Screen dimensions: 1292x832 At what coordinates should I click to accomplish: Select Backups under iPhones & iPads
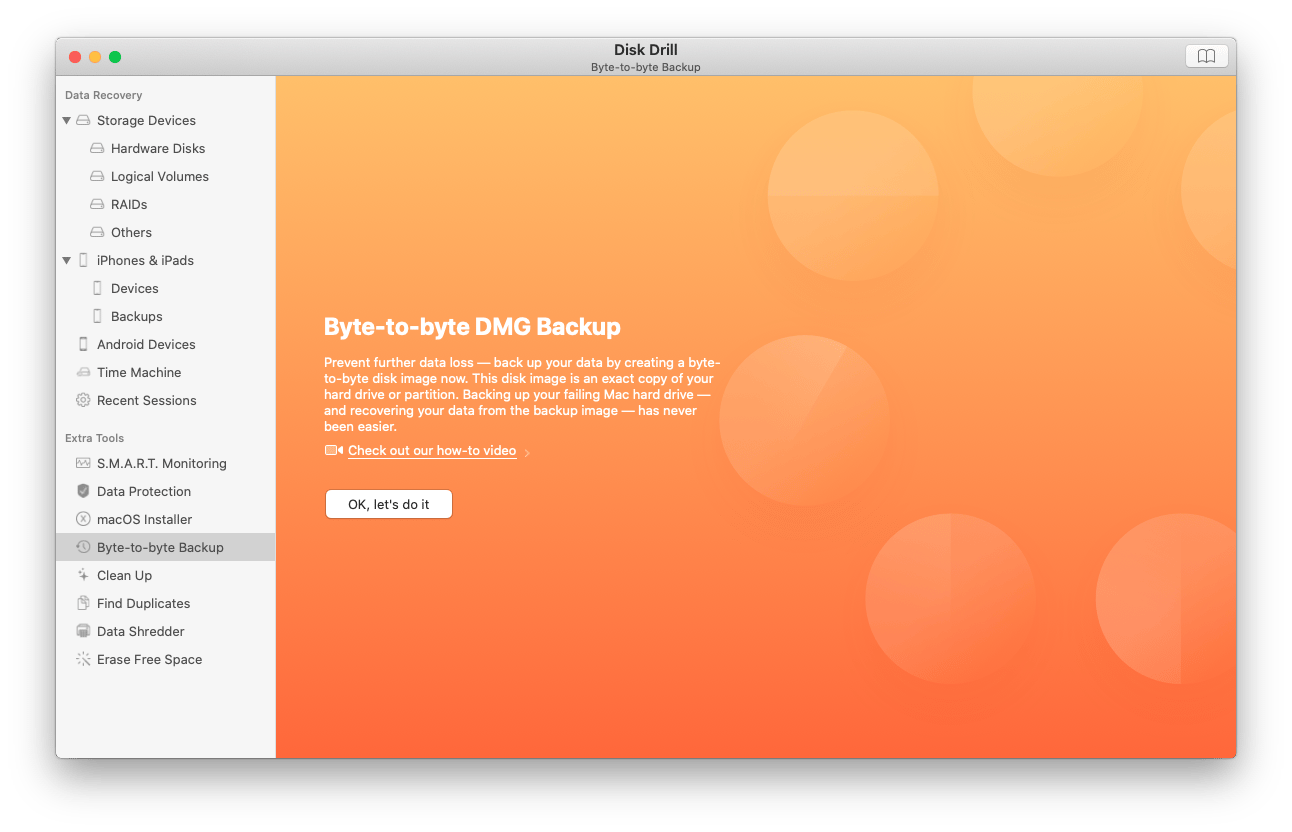(166, 316)
